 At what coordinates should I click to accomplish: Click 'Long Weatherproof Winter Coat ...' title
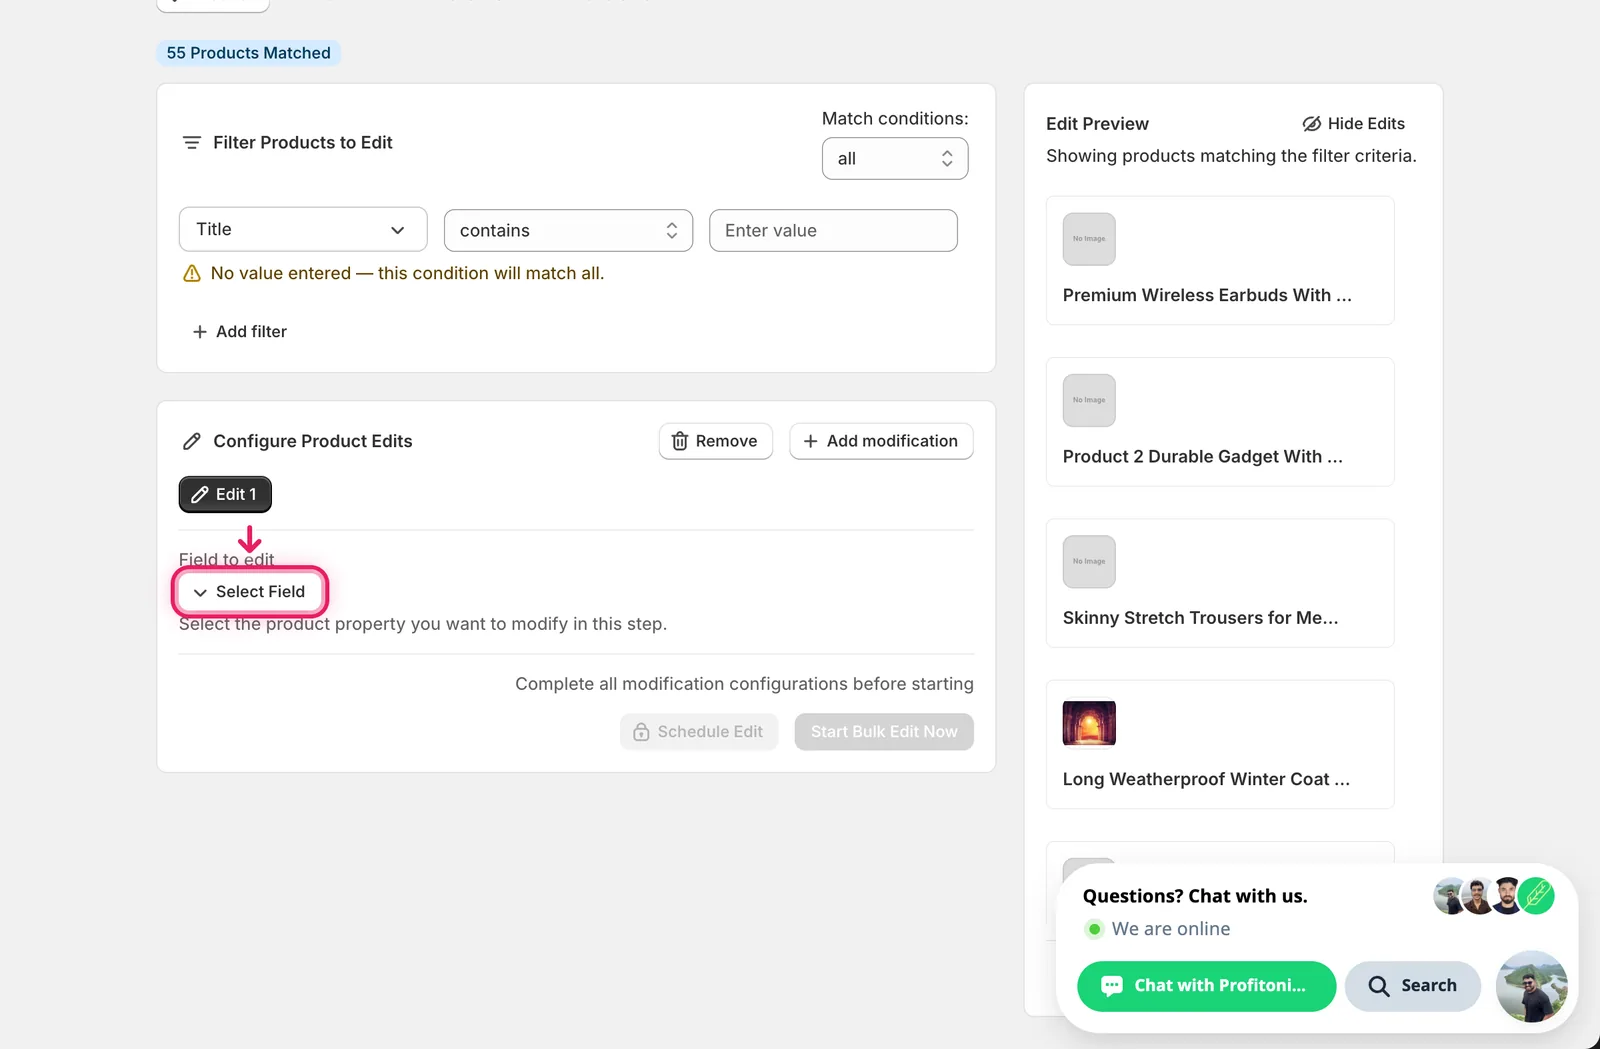tap(1206, 779)
